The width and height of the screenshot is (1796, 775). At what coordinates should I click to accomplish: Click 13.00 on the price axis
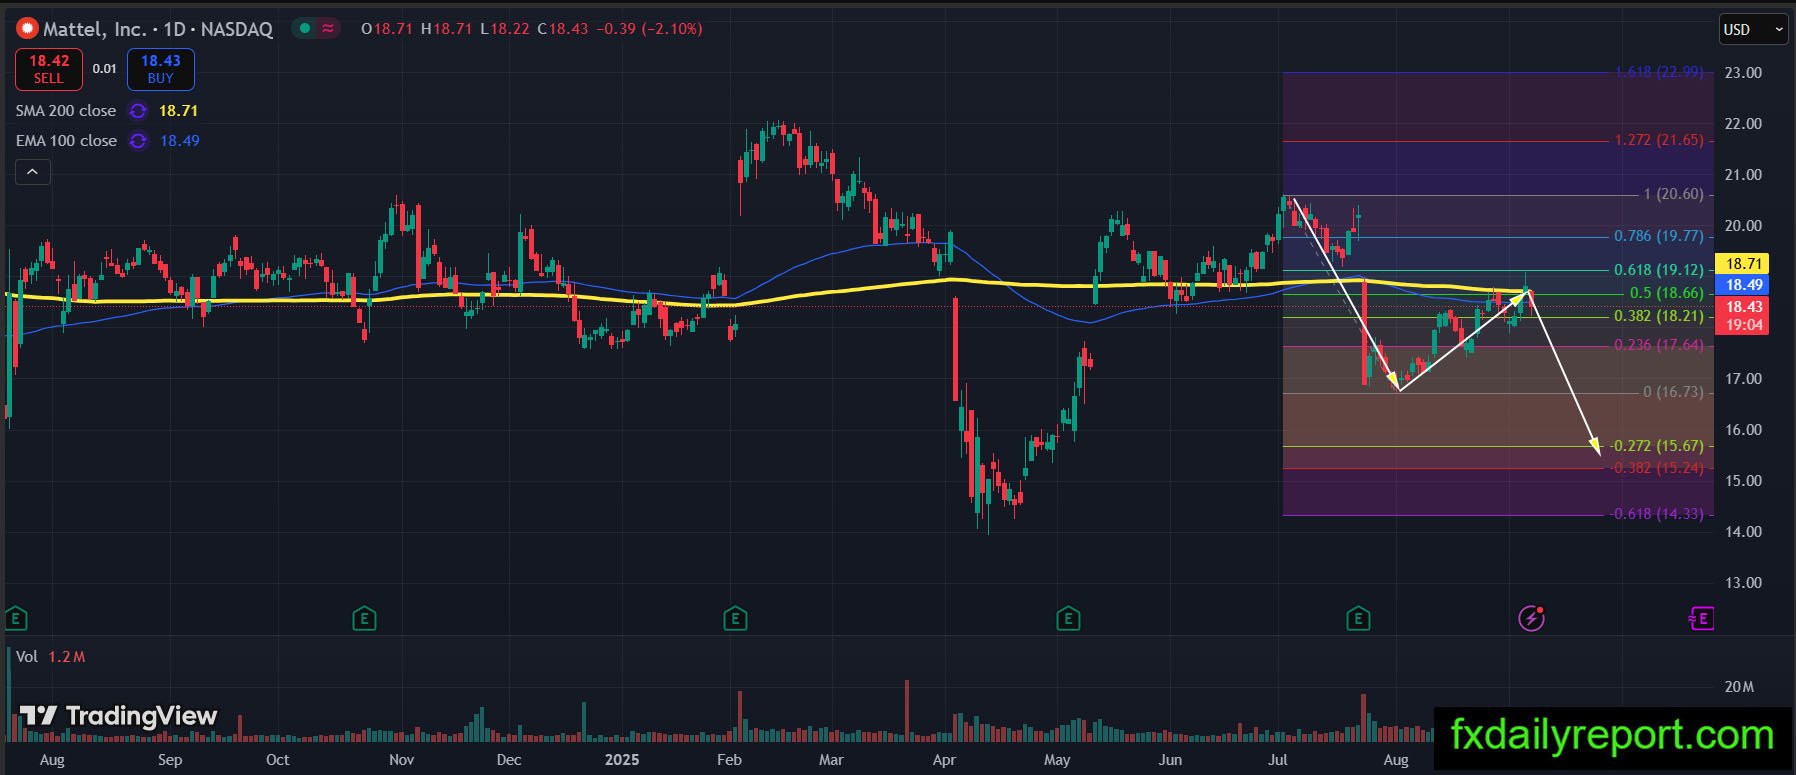tap(1743, 583)
